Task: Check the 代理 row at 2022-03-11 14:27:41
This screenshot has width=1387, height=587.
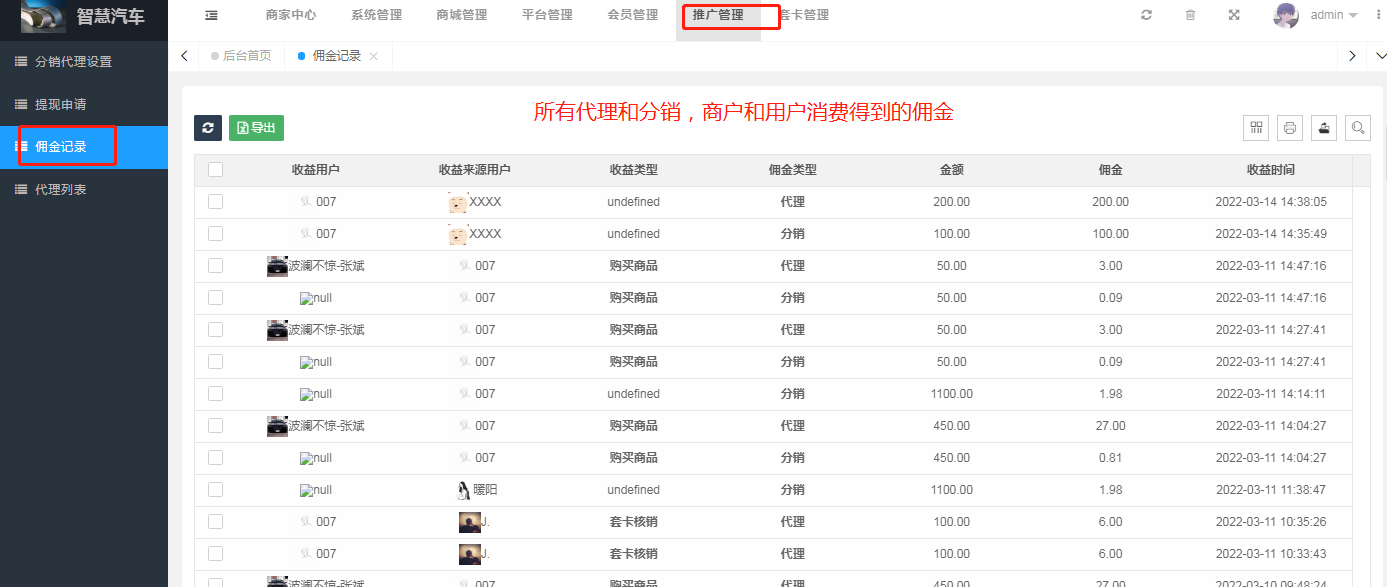Action: coord(215,330)
